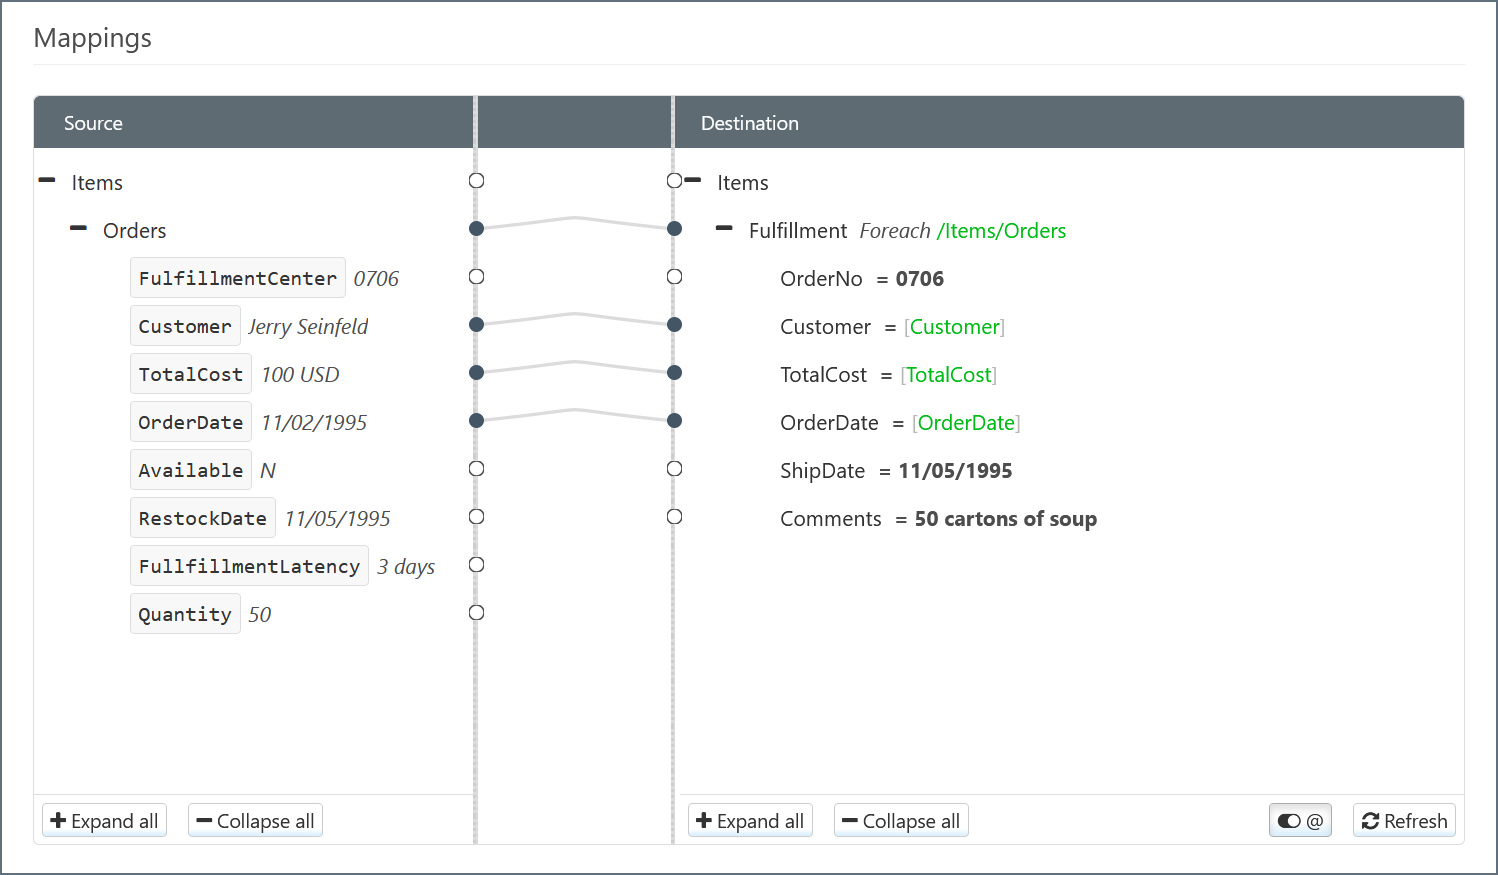Open the green /Items/Orders Foreach path
The image size is (1498, 875).
tap(1001, 231)
